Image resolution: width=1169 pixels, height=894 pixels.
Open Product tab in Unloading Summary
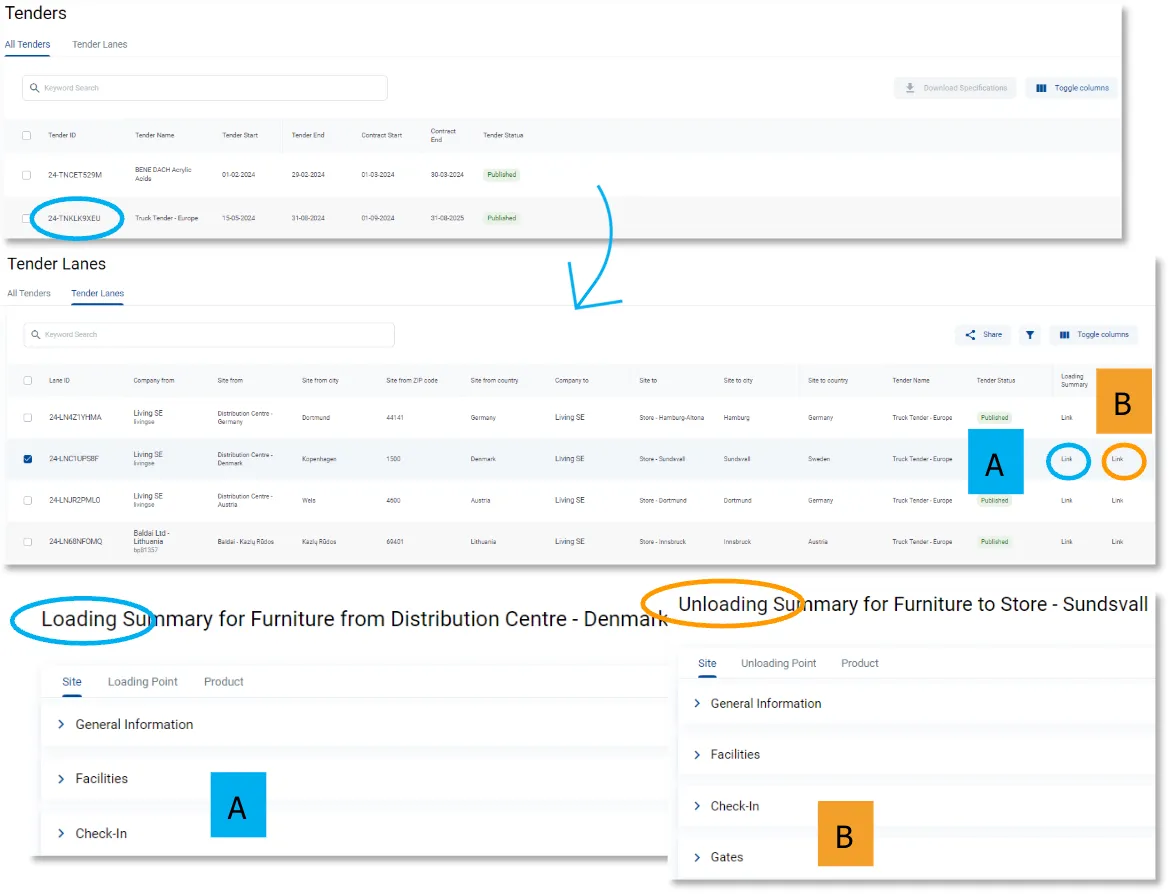pos(860,663)
